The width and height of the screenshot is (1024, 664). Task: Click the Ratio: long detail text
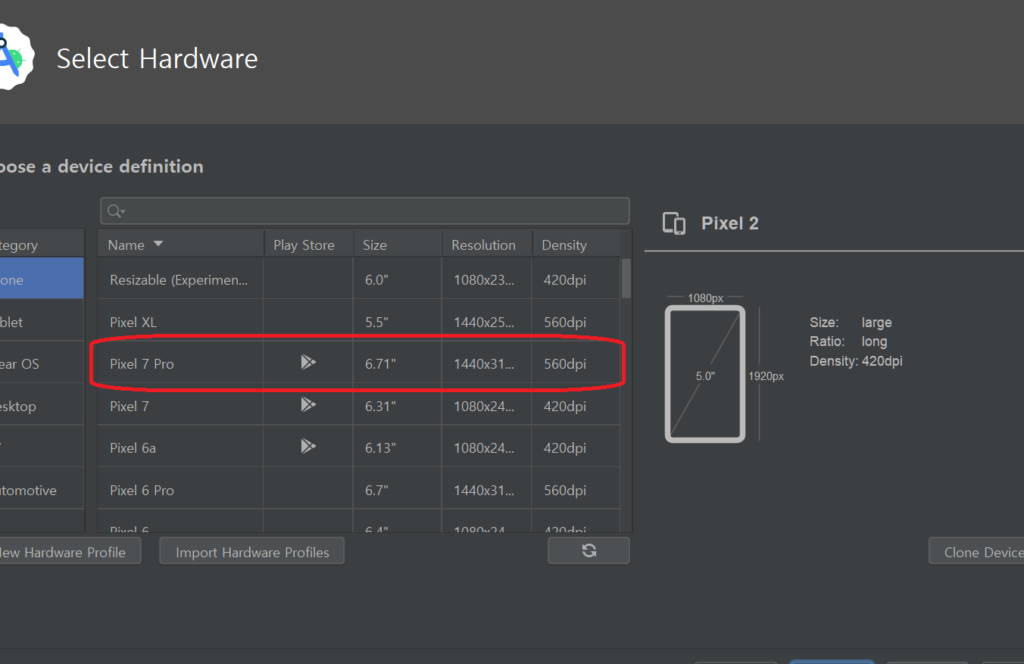coord(848,341)
